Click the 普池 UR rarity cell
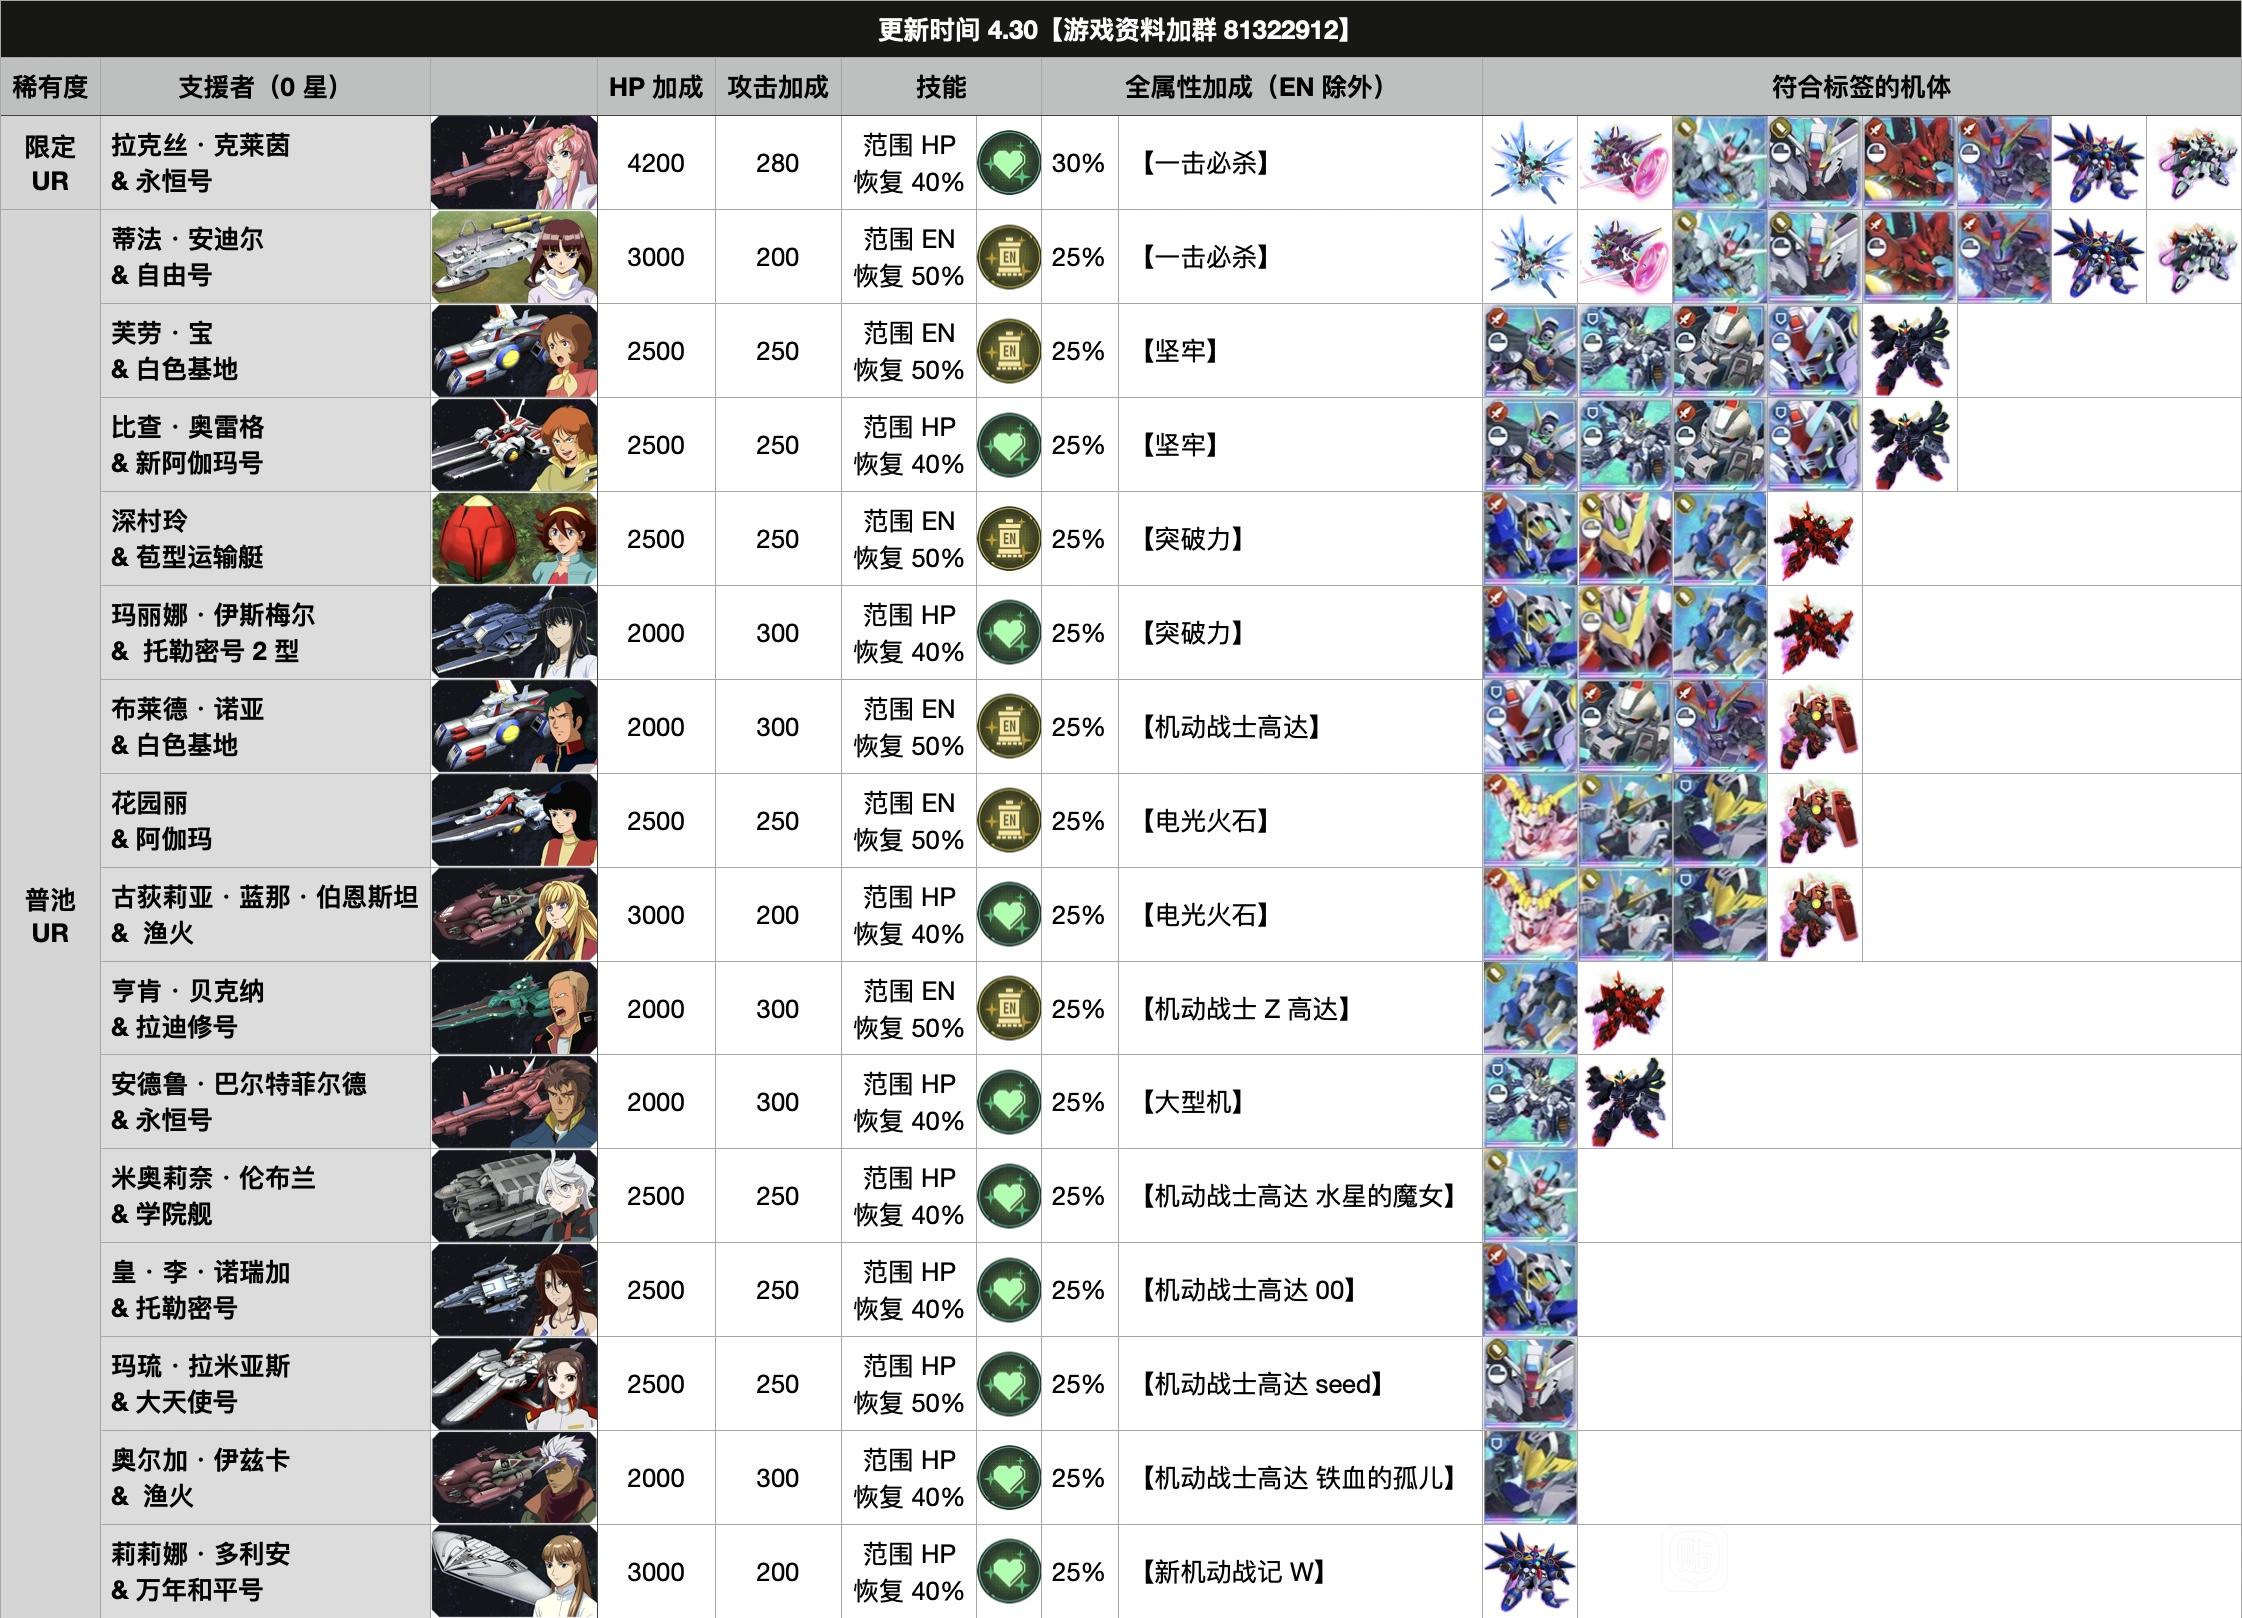 pyautogui.click(x=50, y=915)
